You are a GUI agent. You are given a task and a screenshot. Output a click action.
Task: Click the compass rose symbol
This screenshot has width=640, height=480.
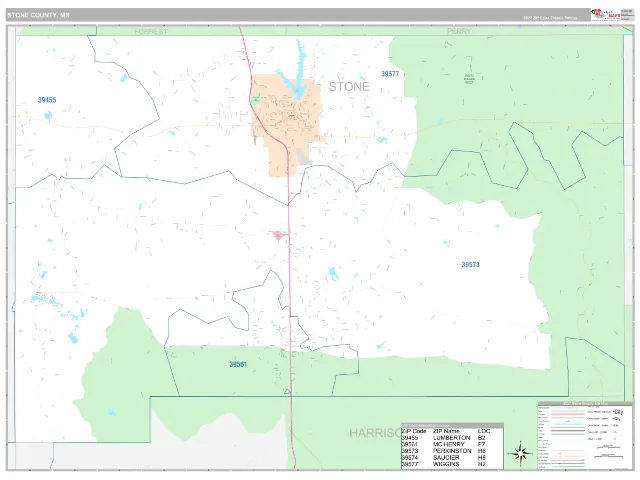click(x=520, y=453)
